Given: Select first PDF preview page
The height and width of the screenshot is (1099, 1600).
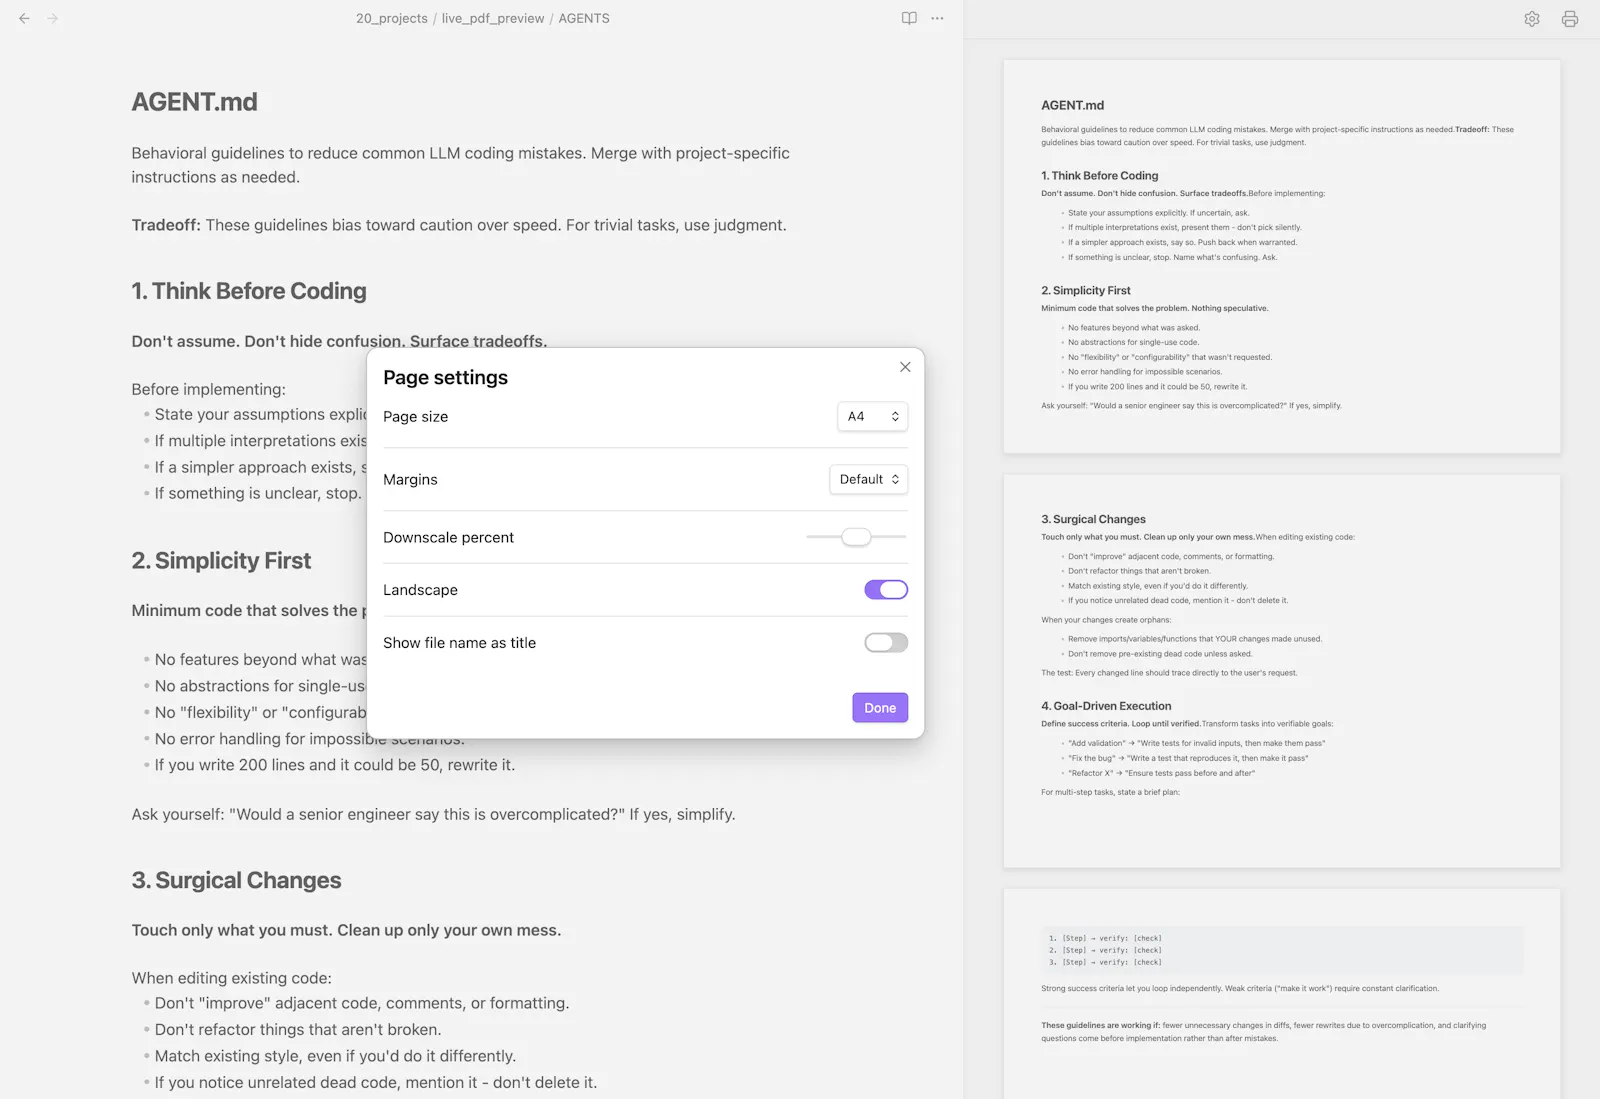Looking at the screenshot, I should 1282,257.
